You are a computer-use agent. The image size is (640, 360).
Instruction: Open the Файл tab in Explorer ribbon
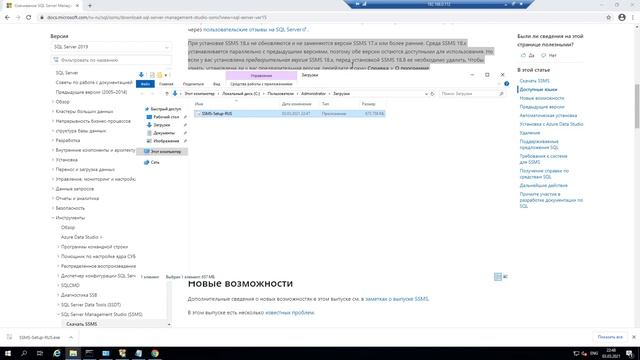coord(145,84)
